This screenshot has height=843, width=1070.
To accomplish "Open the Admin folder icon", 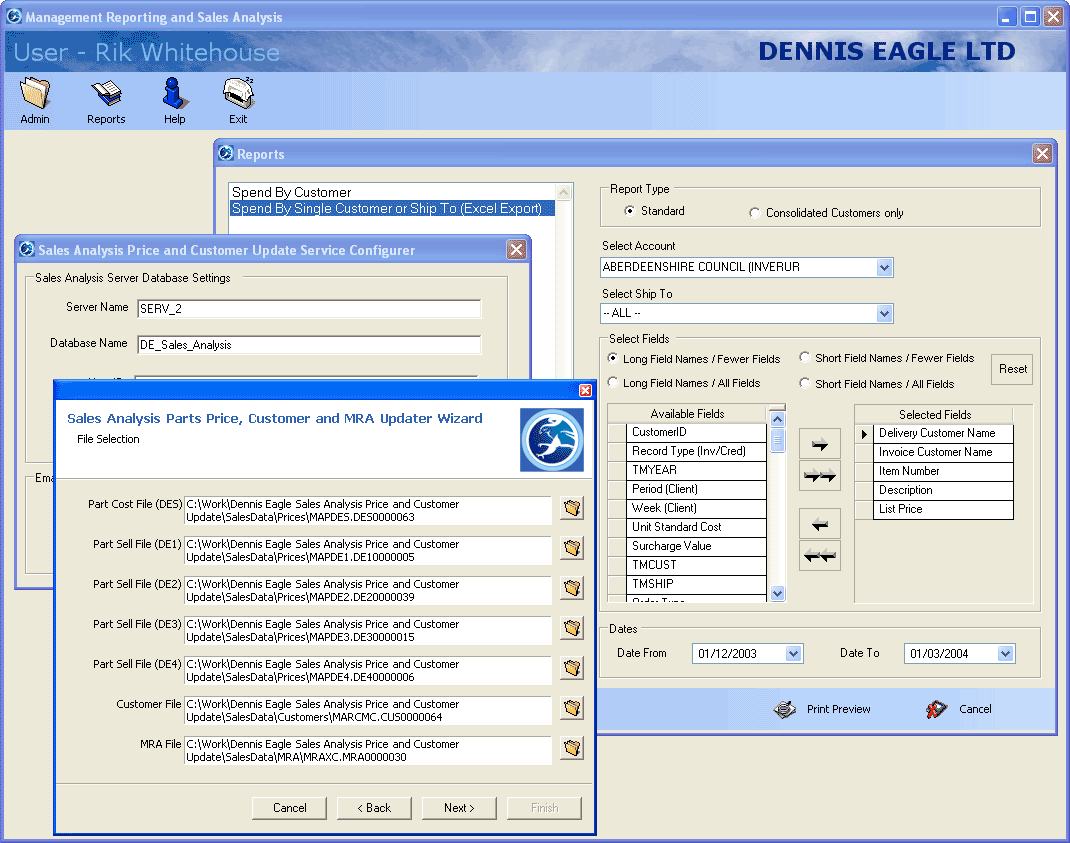I will 35,93.
